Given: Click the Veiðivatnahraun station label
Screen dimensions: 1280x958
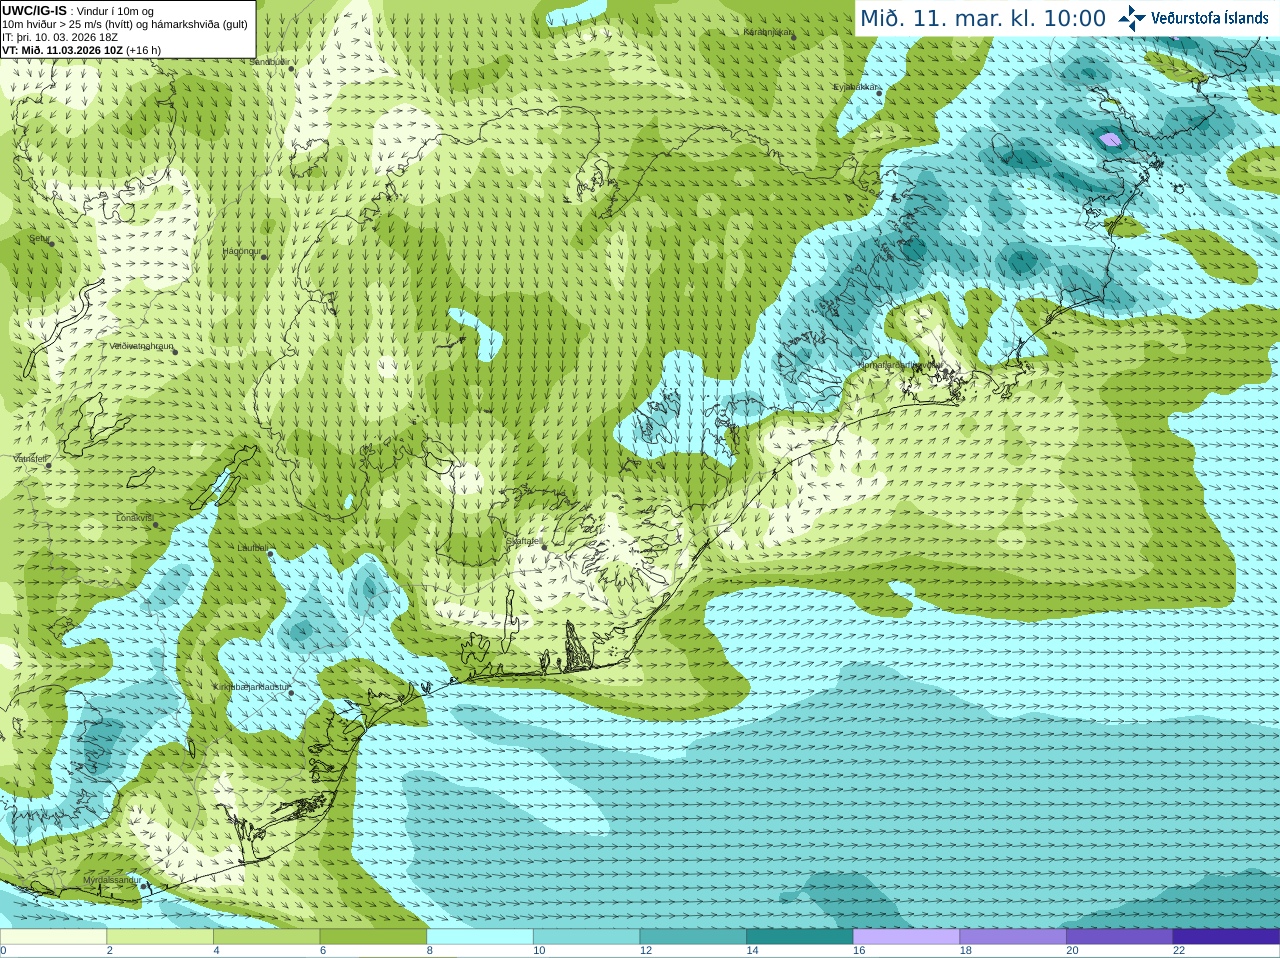Looking at the screenshot, I should click(x=141, y=346).
